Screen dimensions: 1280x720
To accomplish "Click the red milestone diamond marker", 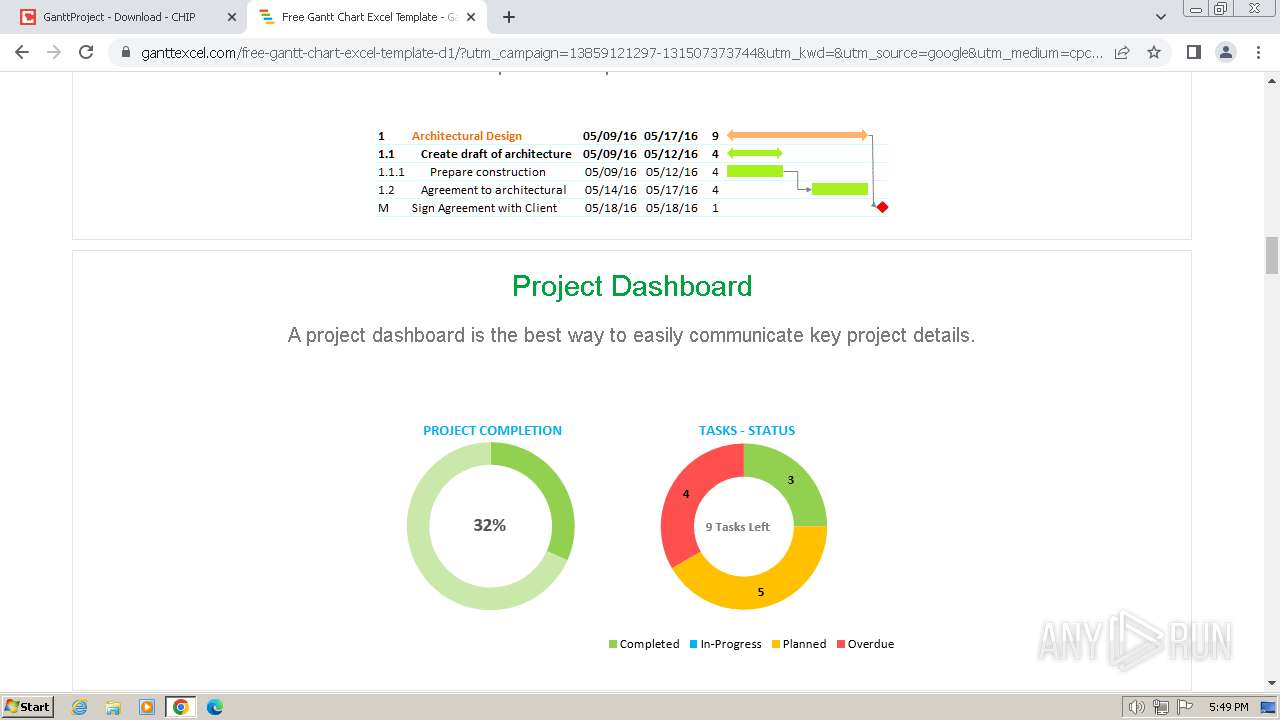I will tap(882, 207).
